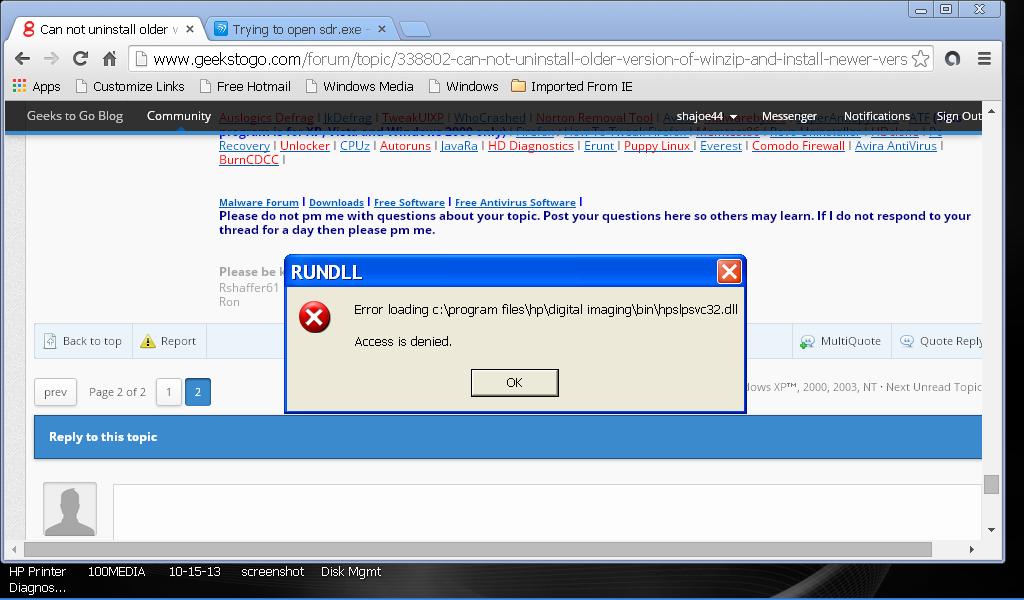Open the Customize Links bookmark
The height and width of the screenshot is (600, 1024).
tap(131, 86)
